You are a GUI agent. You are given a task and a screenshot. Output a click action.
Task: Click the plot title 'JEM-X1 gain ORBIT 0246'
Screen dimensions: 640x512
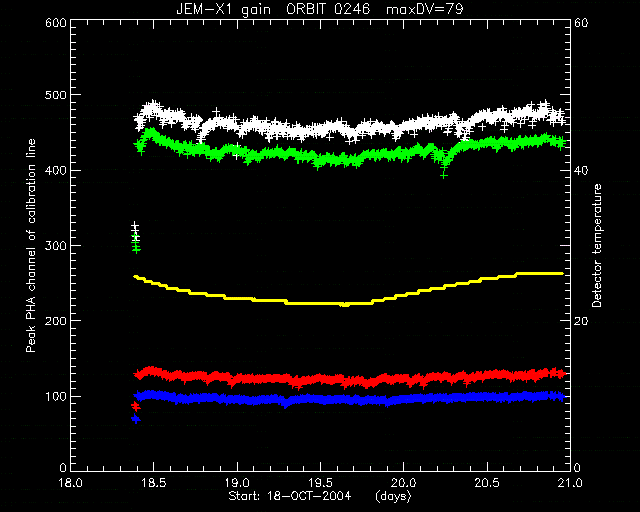(x=273, y=9)
